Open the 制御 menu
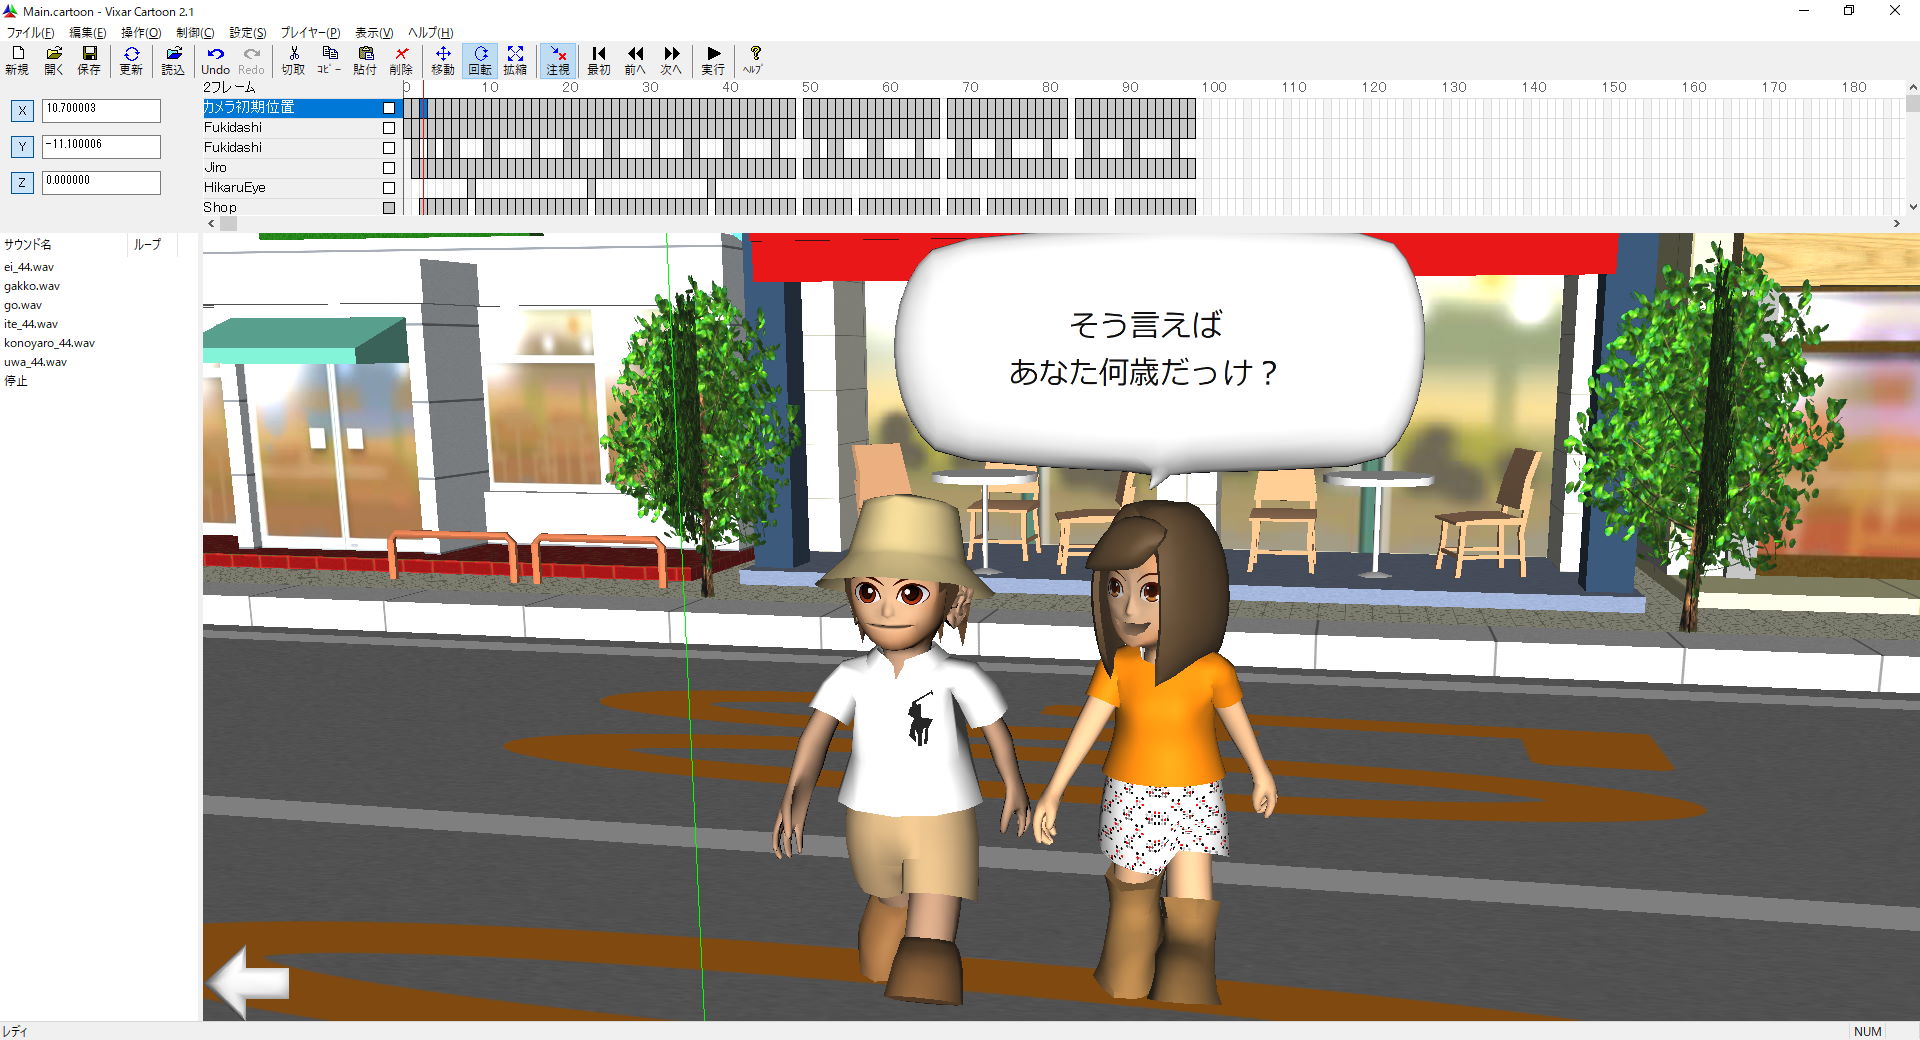Image resolution: width=1920 pixels, height=1040 pixels. tap(194, 33)
